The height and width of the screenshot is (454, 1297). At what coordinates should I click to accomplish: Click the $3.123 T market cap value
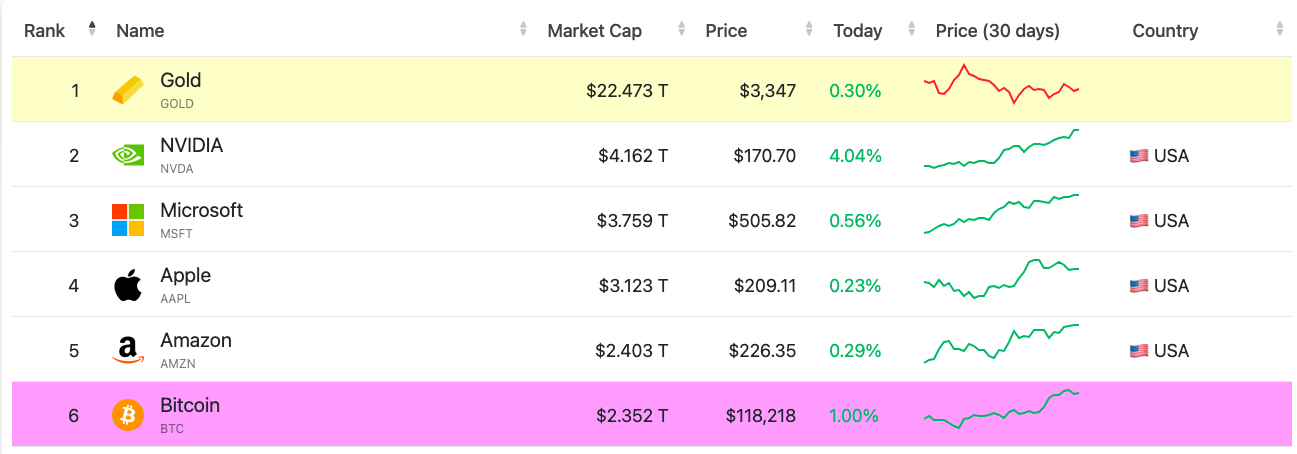(x=633, y=286)
